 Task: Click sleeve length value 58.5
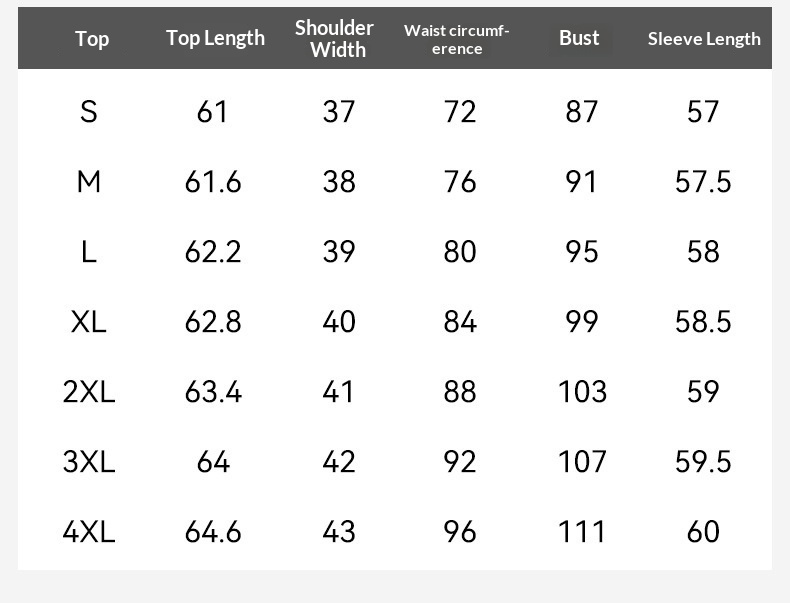click(703, 322)
